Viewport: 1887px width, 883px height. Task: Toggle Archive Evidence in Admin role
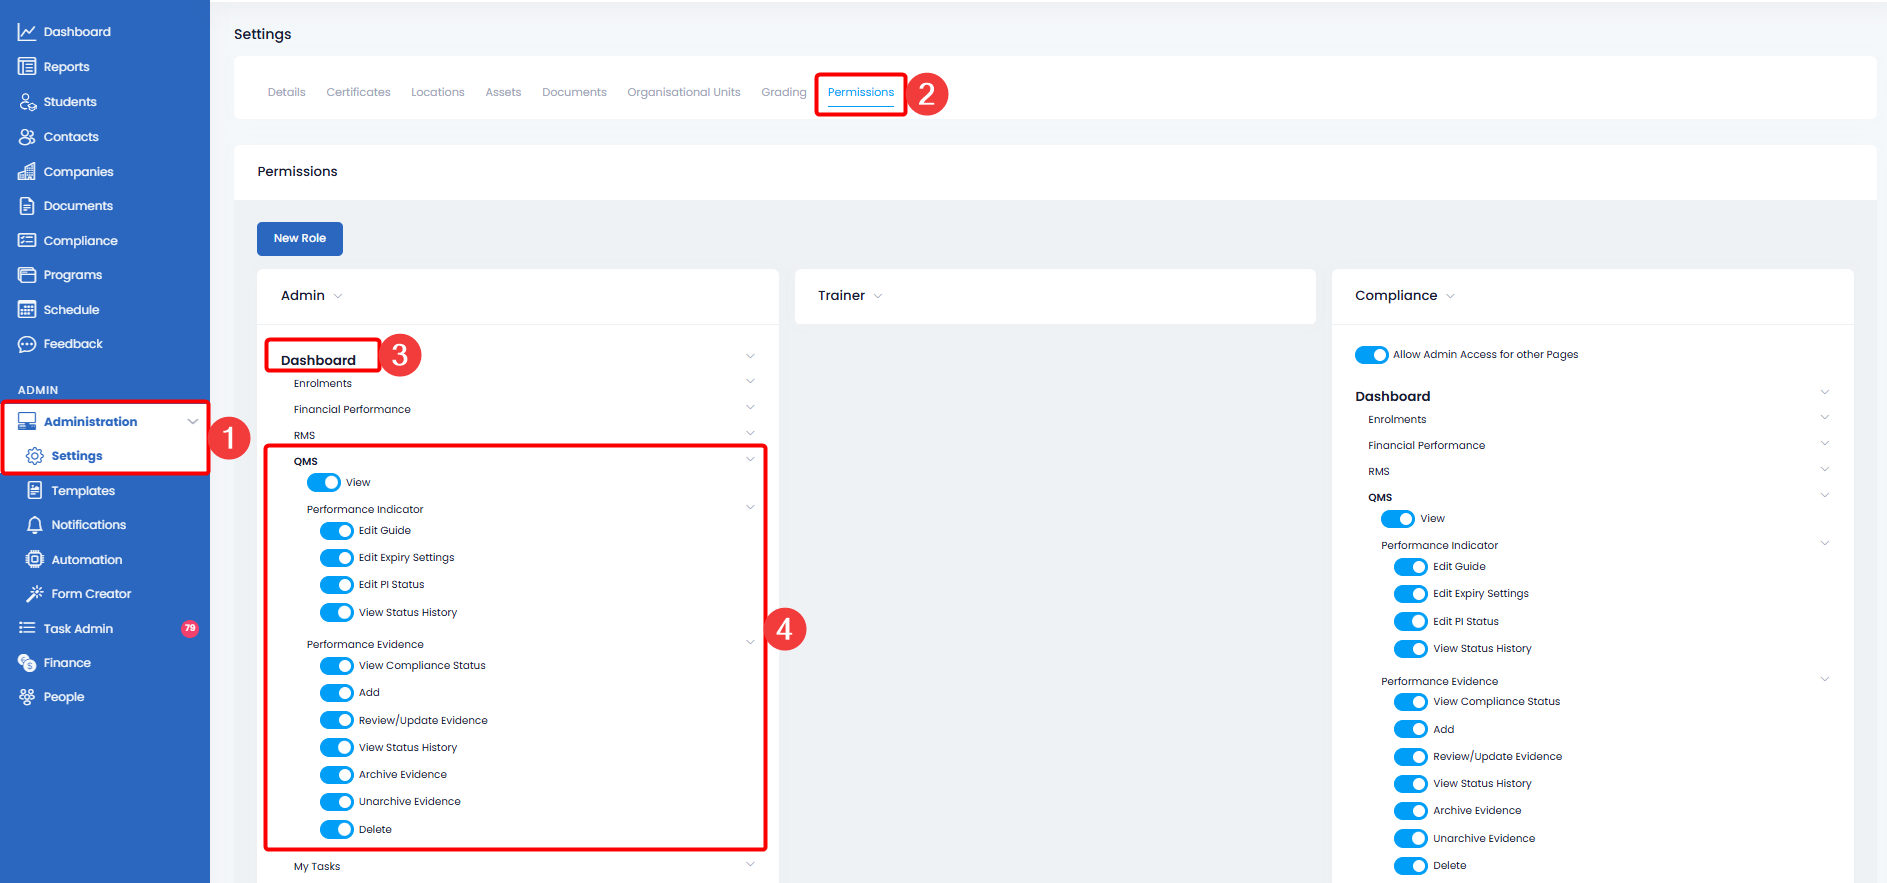(336, 775)
